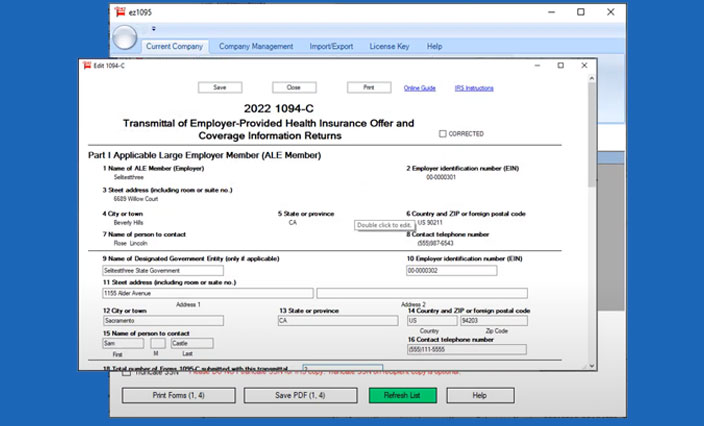The image size is (704, 426).
Task: Click the Edit 1094-C dialog title icon
Action: 87,66
